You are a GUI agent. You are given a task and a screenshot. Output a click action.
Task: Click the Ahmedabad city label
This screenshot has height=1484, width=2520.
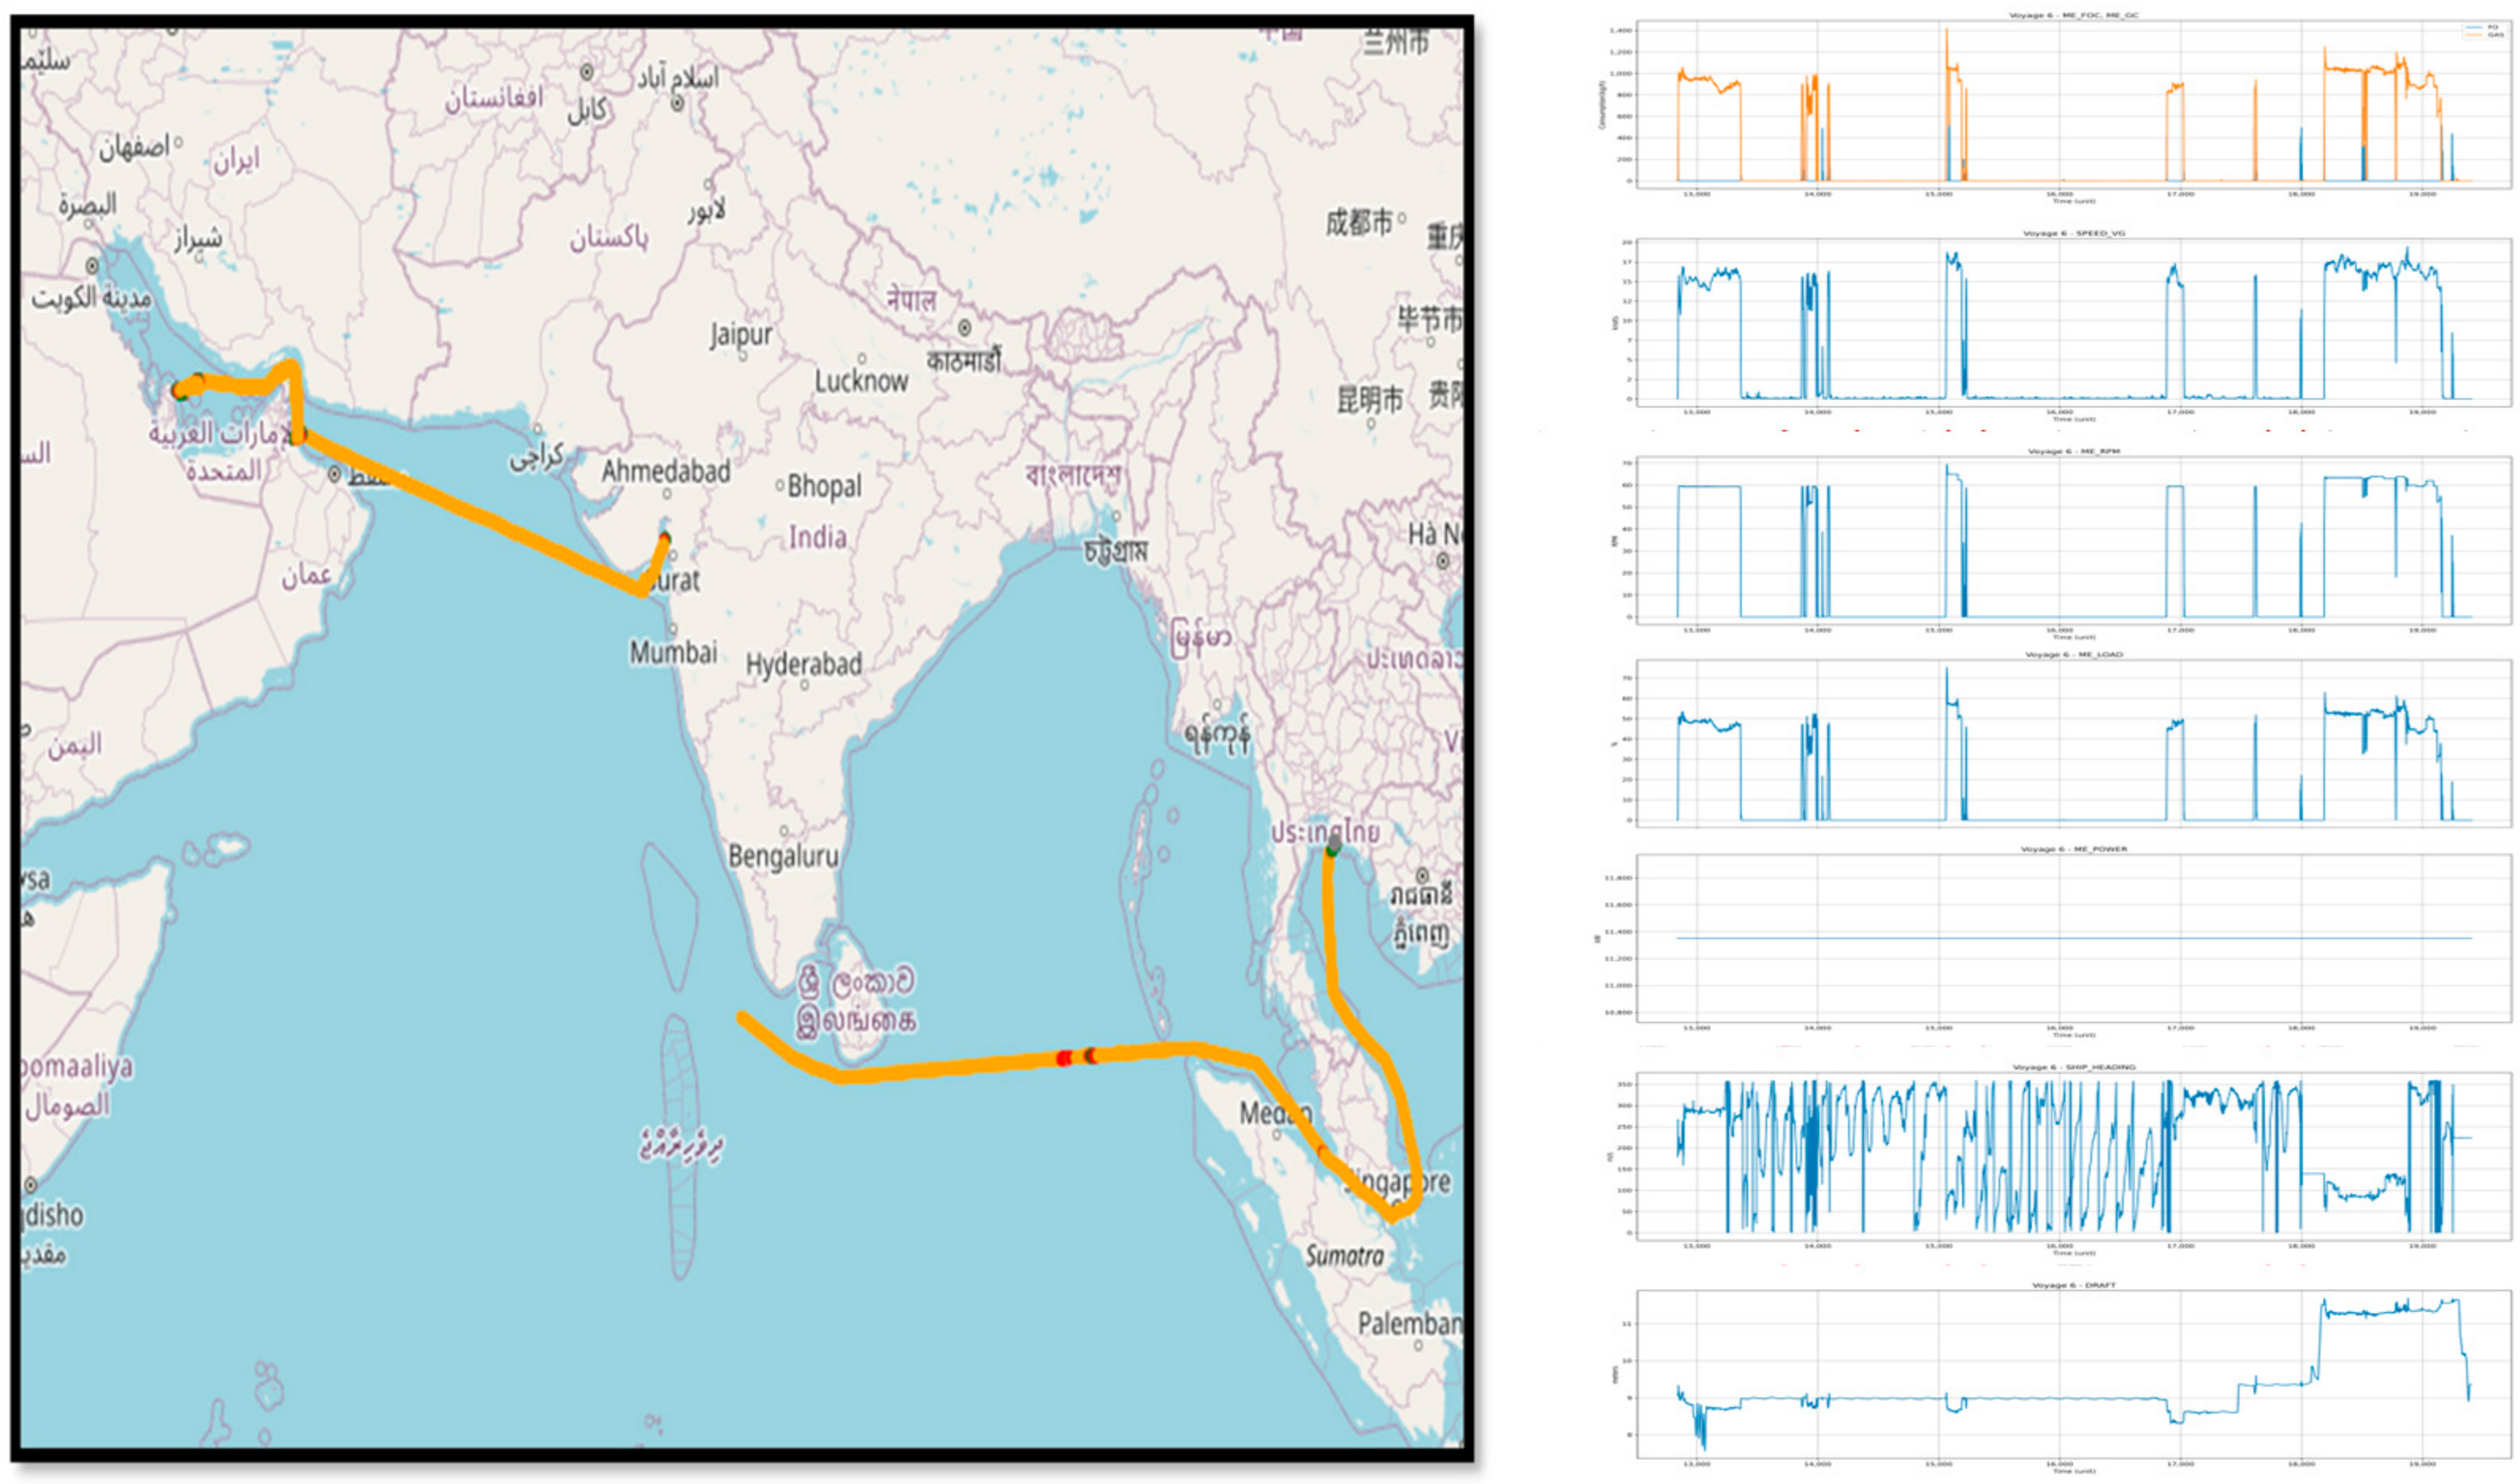pyautogui.click(x=665, y=471)
